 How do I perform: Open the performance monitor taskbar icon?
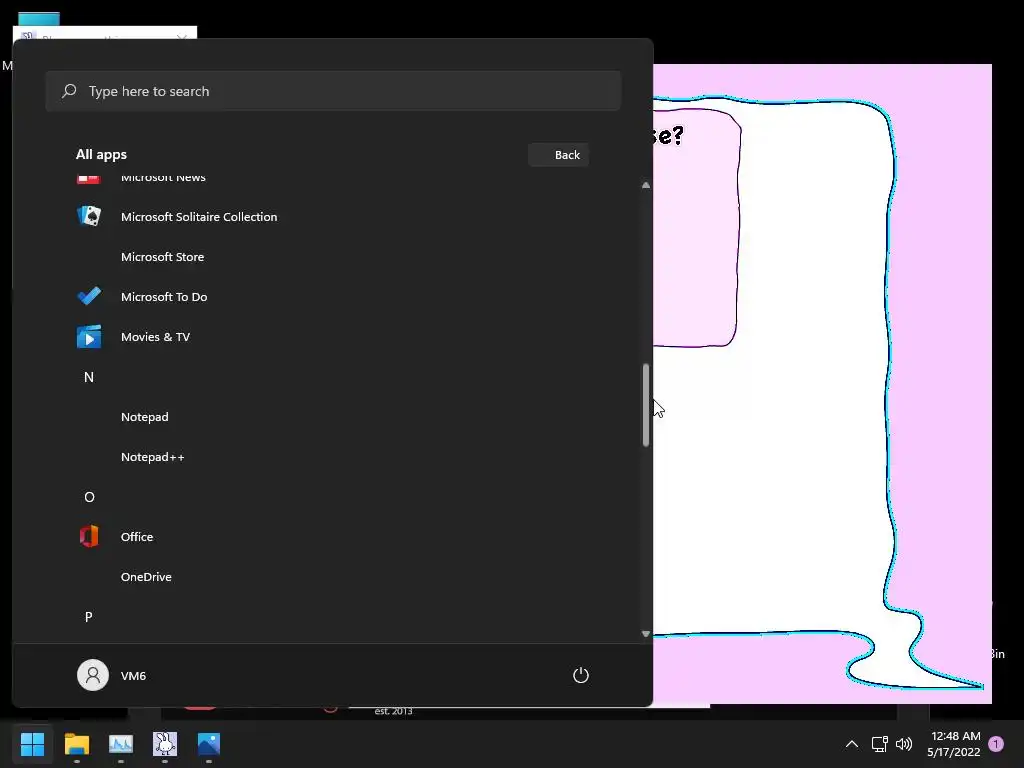click(x=121, y=744)
